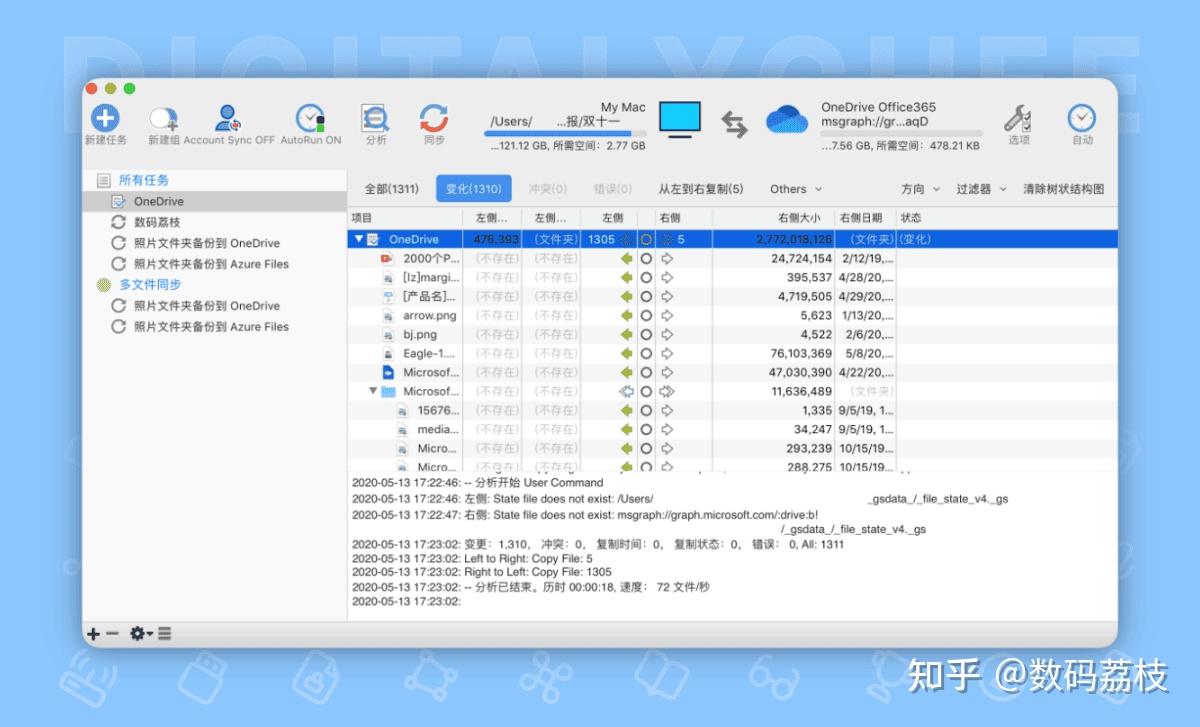Click the 所有任务 list icon in the sidebar
Screen dimensions: 1200x727
click(103, 181)
